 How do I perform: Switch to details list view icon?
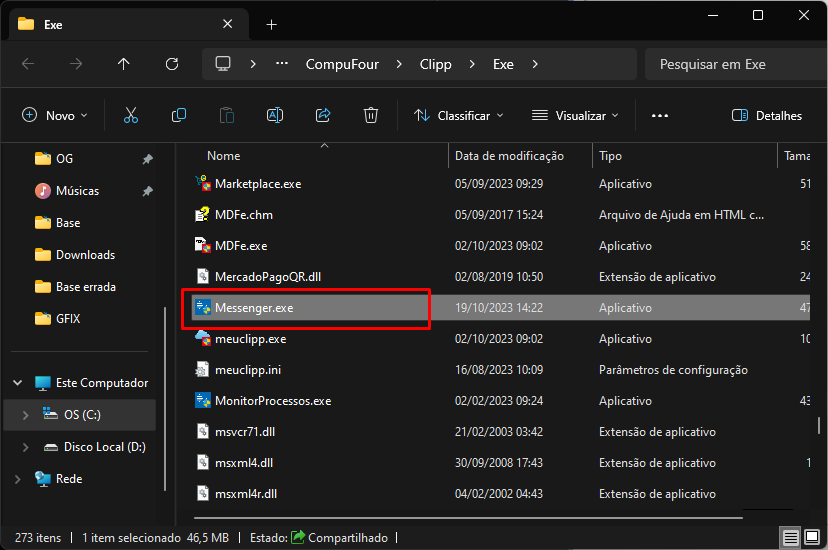790,538
